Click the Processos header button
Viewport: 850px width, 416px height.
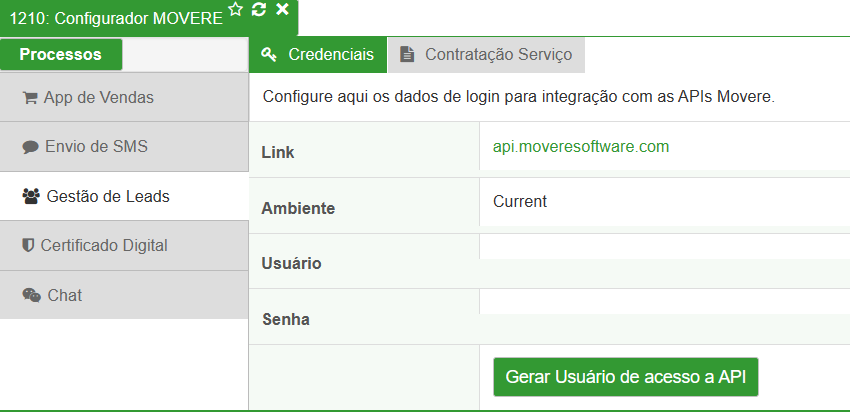pos(61,54)
